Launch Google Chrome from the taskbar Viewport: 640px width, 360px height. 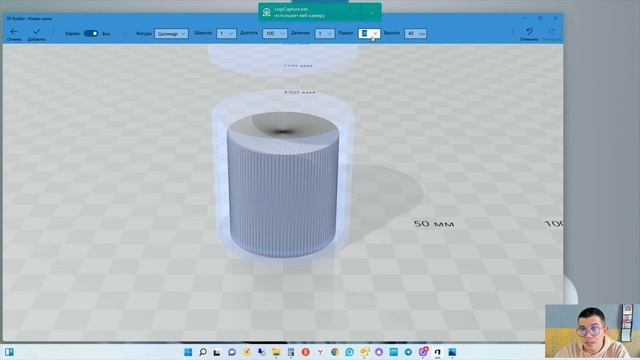335,352
